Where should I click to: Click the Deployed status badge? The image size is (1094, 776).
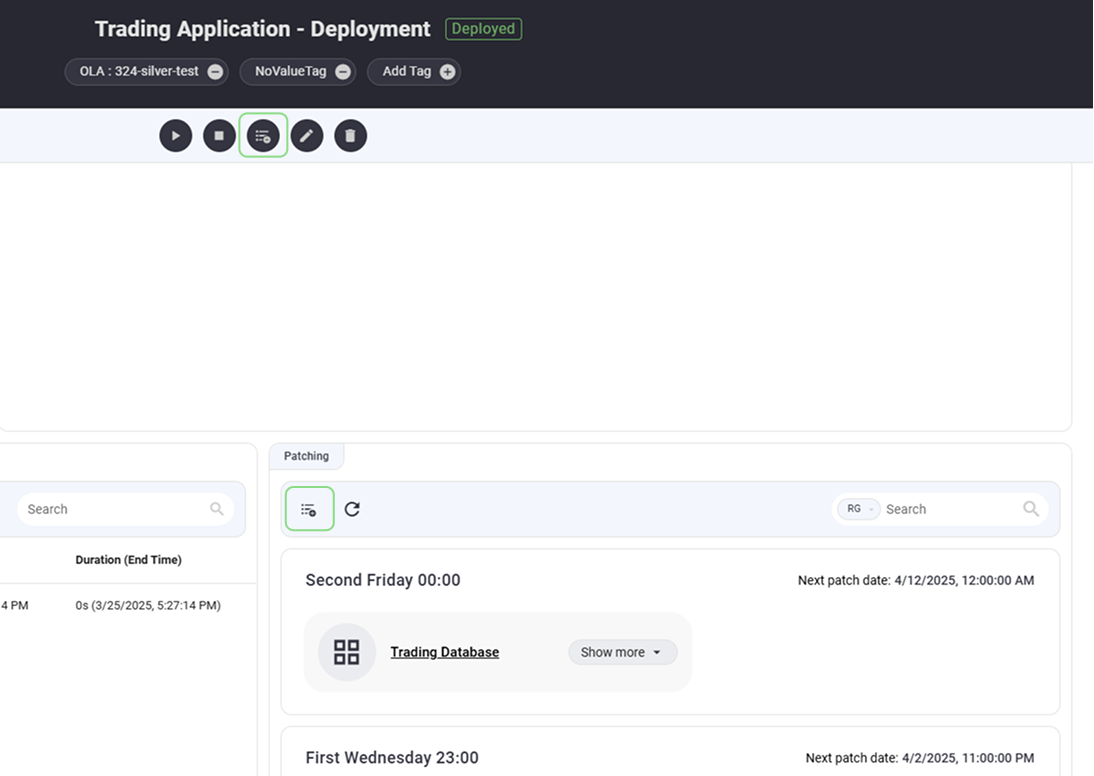click(483, 29)
